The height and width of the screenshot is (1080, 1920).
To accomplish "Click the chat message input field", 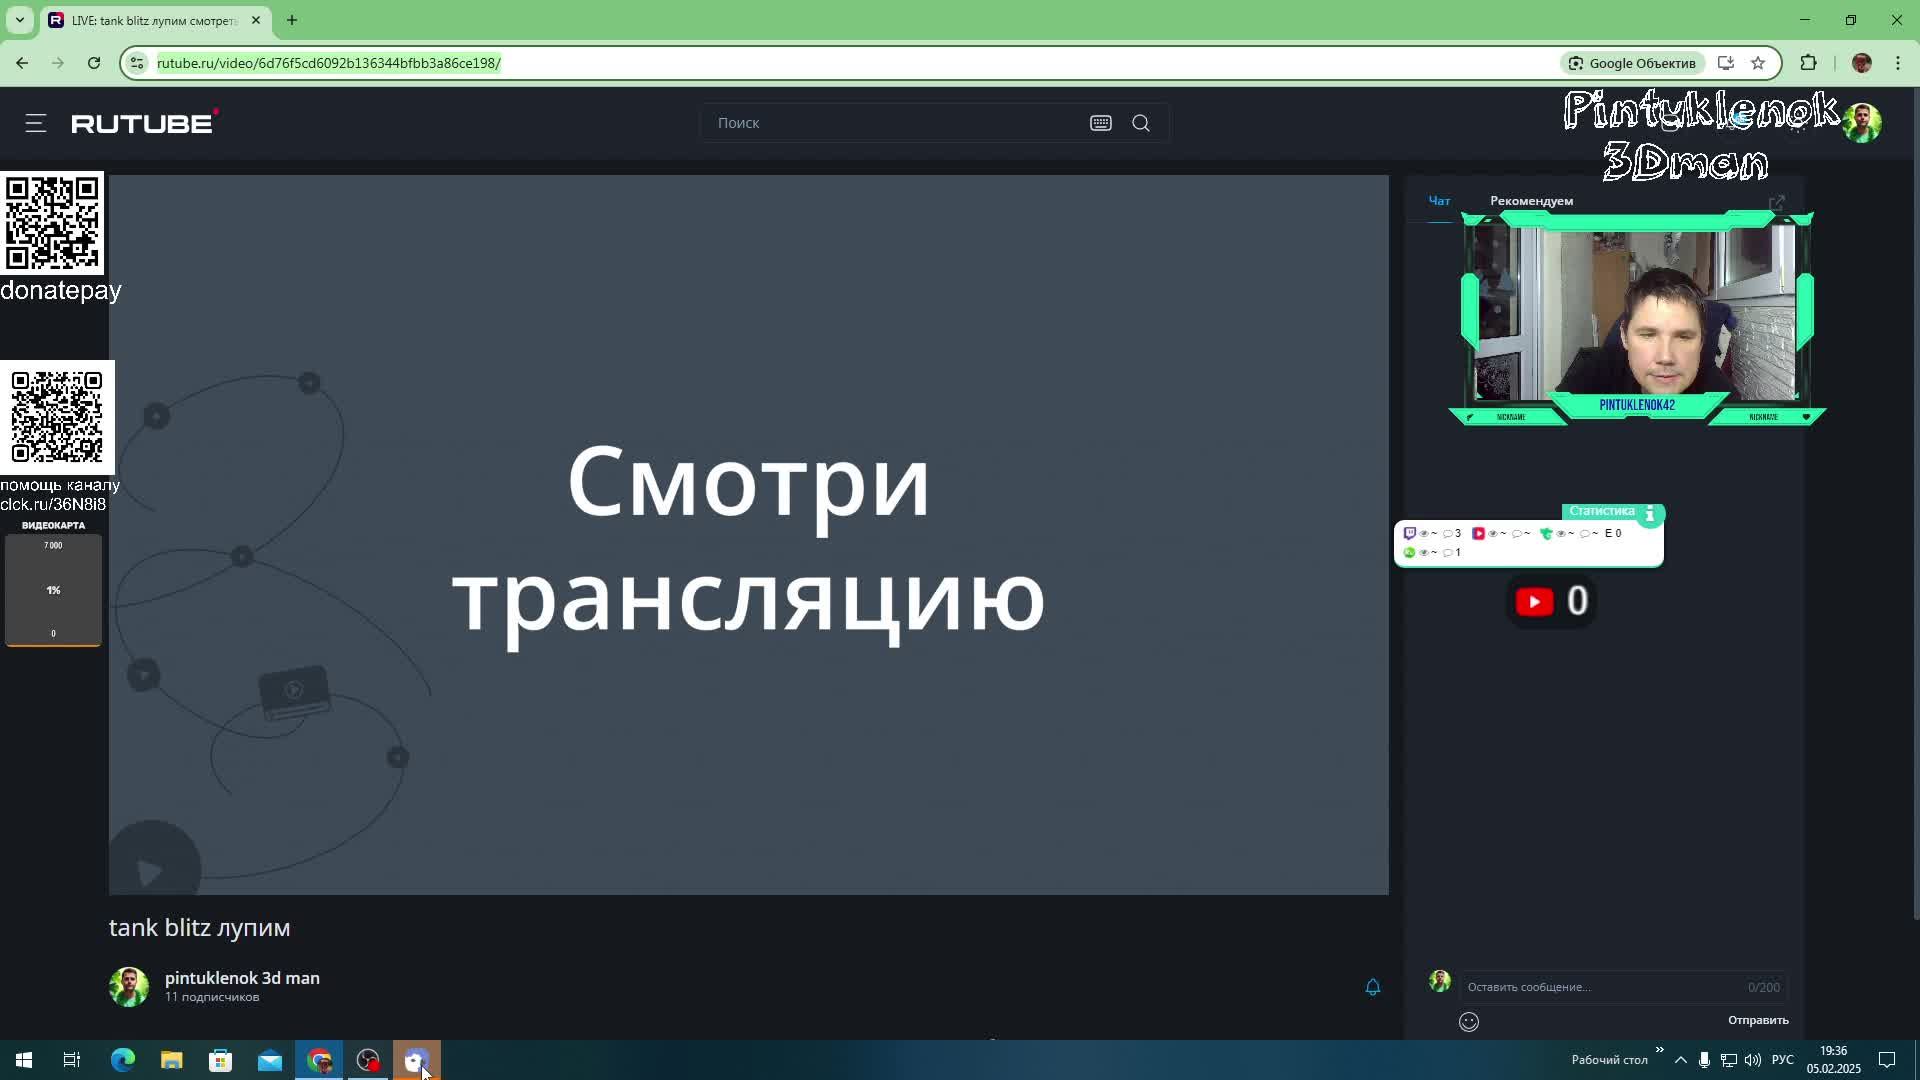I will coord(1600,987).
